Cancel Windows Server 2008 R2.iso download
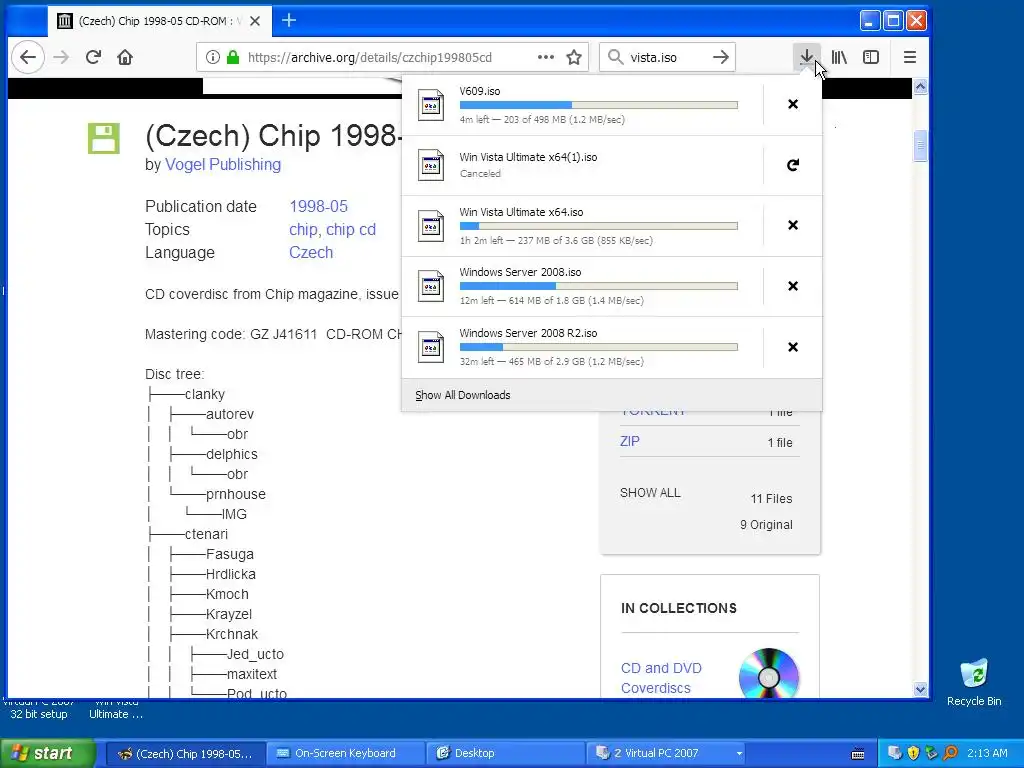1024x768 pixels. [793, 347]
